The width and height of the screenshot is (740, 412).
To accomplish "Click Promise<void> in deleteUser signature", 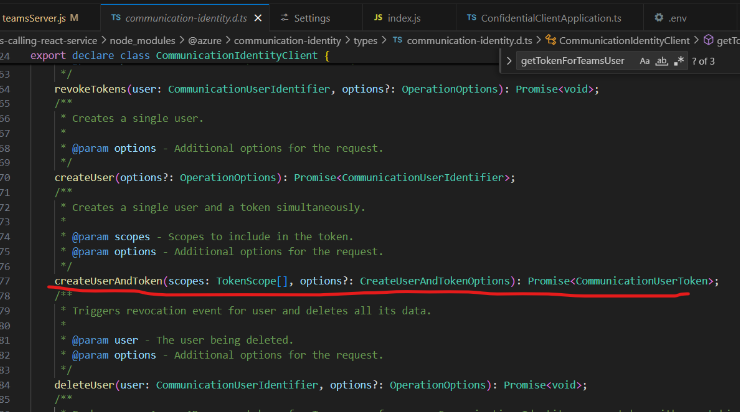I will [x=542, y=385].
